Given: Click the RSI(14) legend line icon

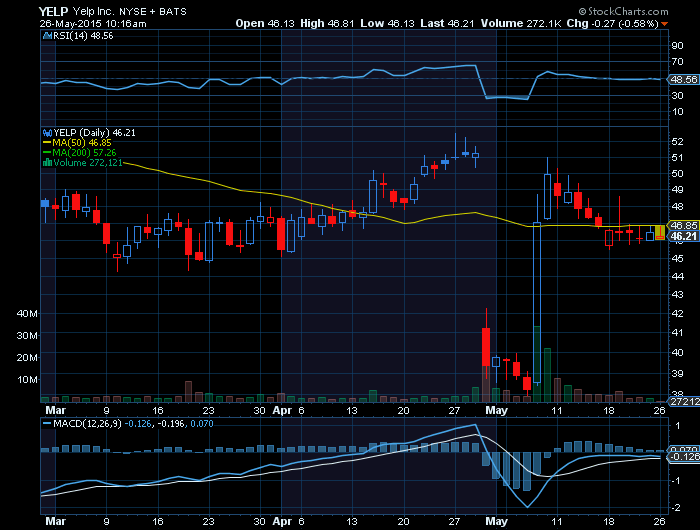Looking at the screenshot, I should pyautogui.click(x=47, y=36).
